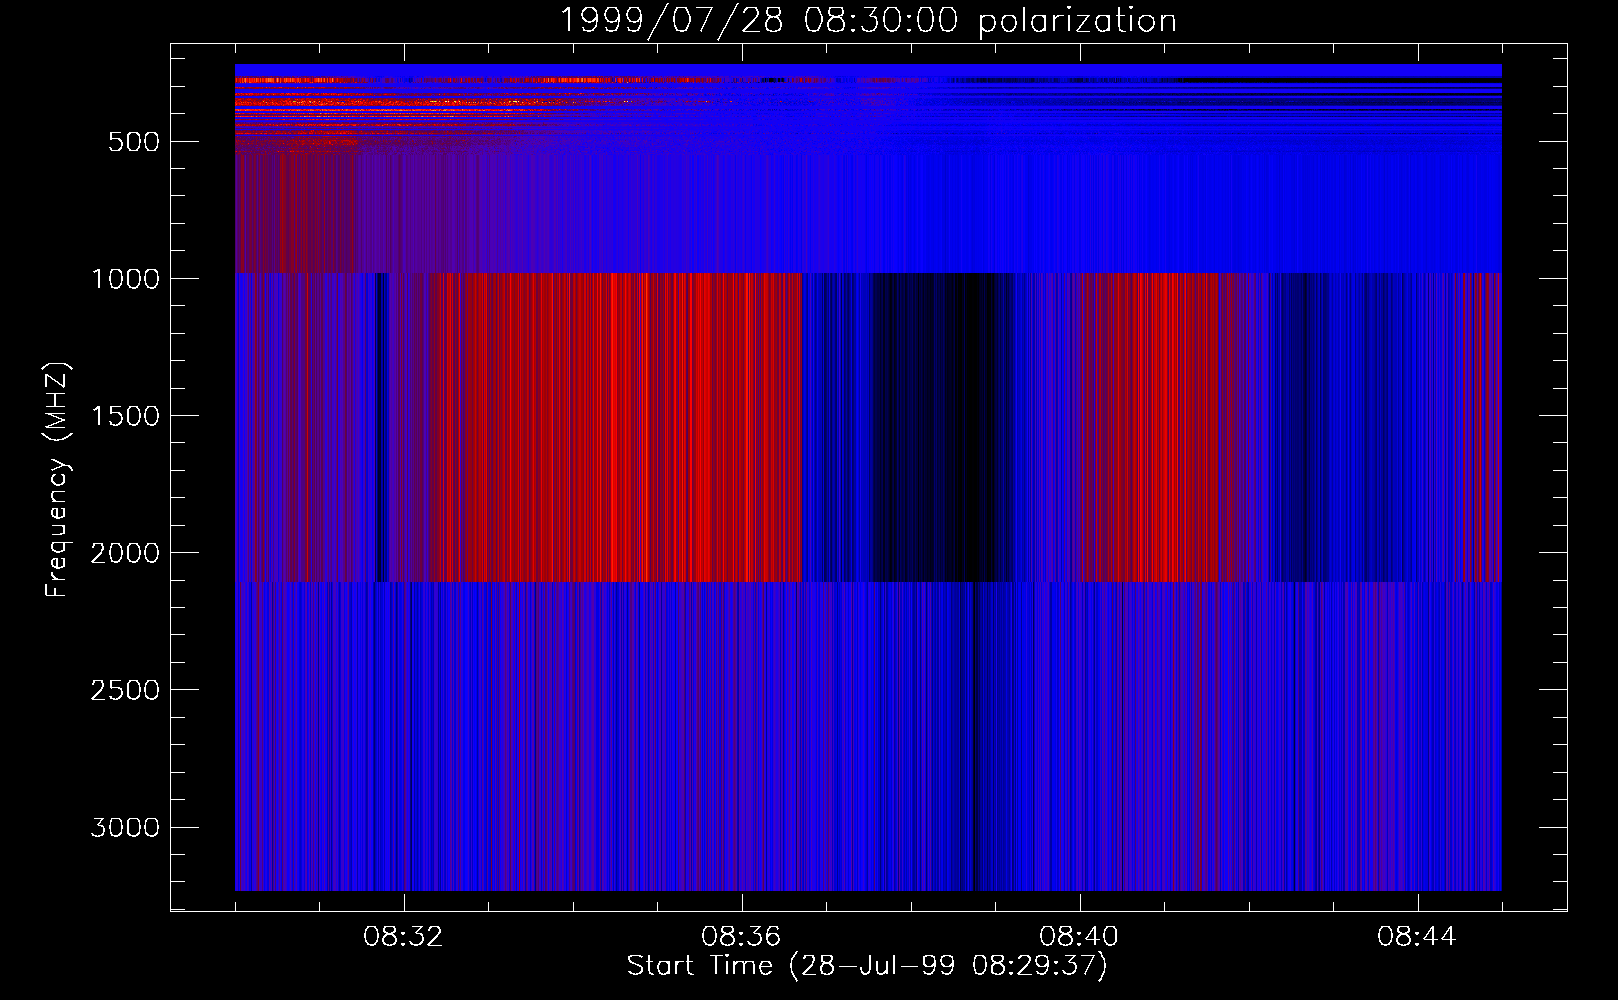This screenshot has width=1618, height=1000.
Task: Click the 2500 frequency tick label
Action: [x=125, y=690]
